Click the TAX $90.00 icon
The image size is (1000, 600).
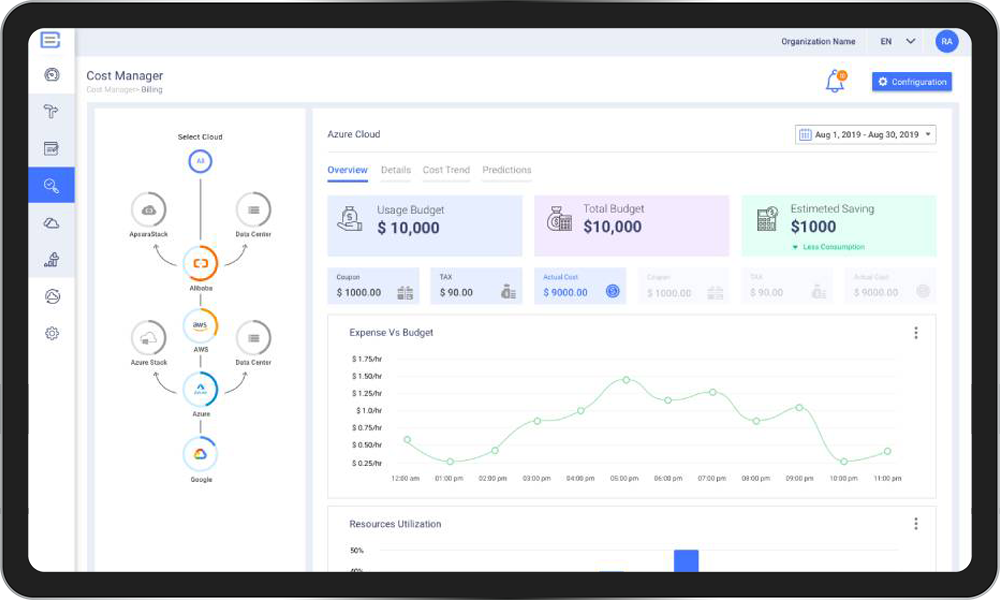[508, 292]
